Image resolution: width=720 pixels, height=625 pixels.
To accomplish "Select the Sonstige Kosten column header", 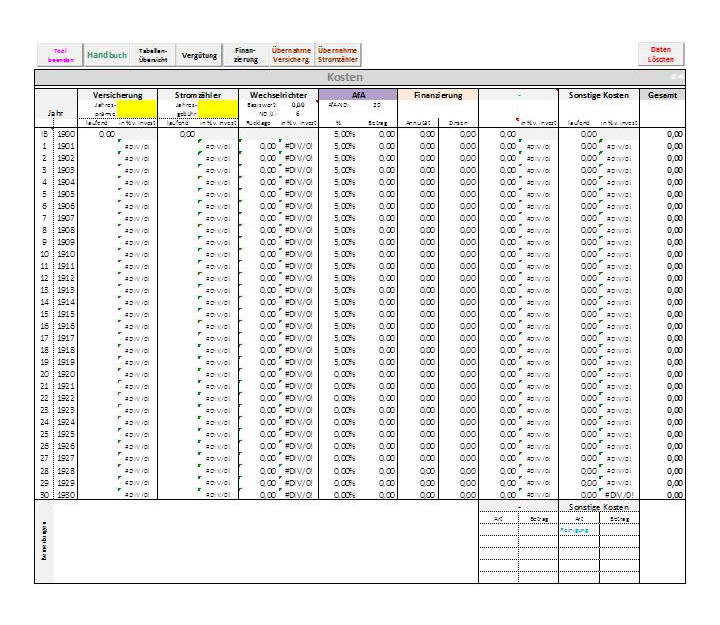I will (599, 95).
